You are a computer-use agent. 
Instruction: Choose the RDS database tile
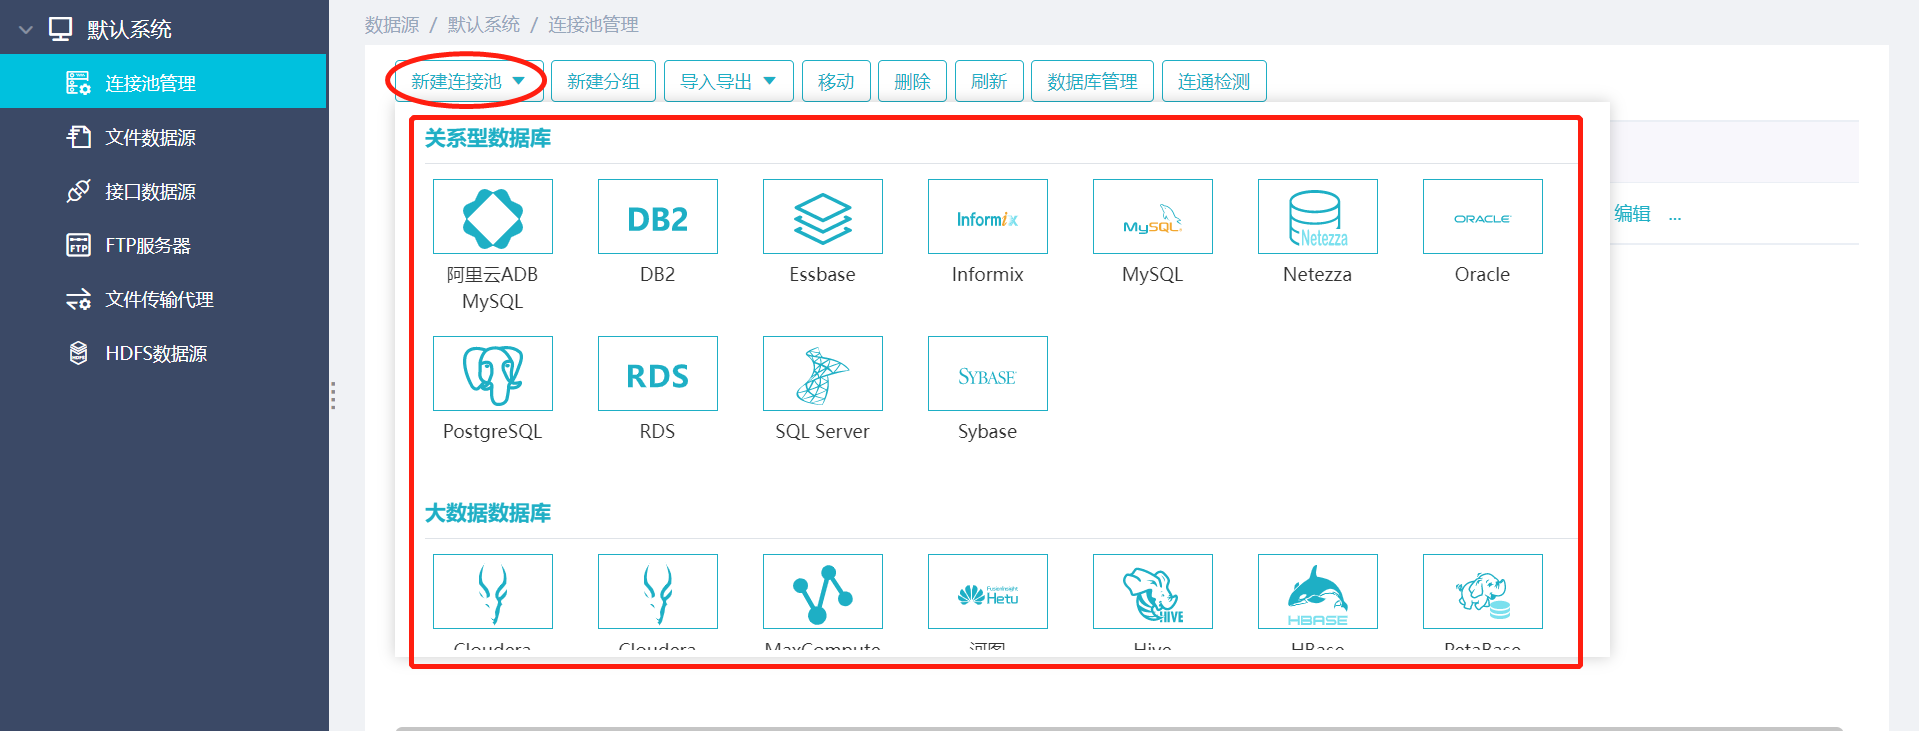(658, 374)
